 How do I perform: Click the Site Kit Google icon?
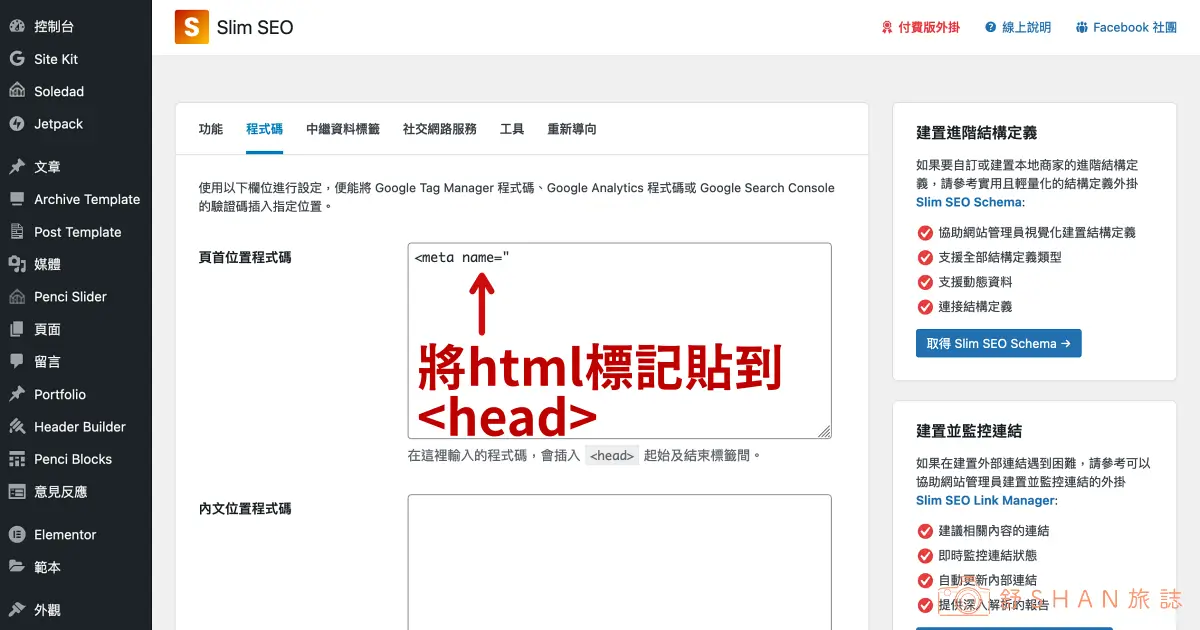pos(17,59)
